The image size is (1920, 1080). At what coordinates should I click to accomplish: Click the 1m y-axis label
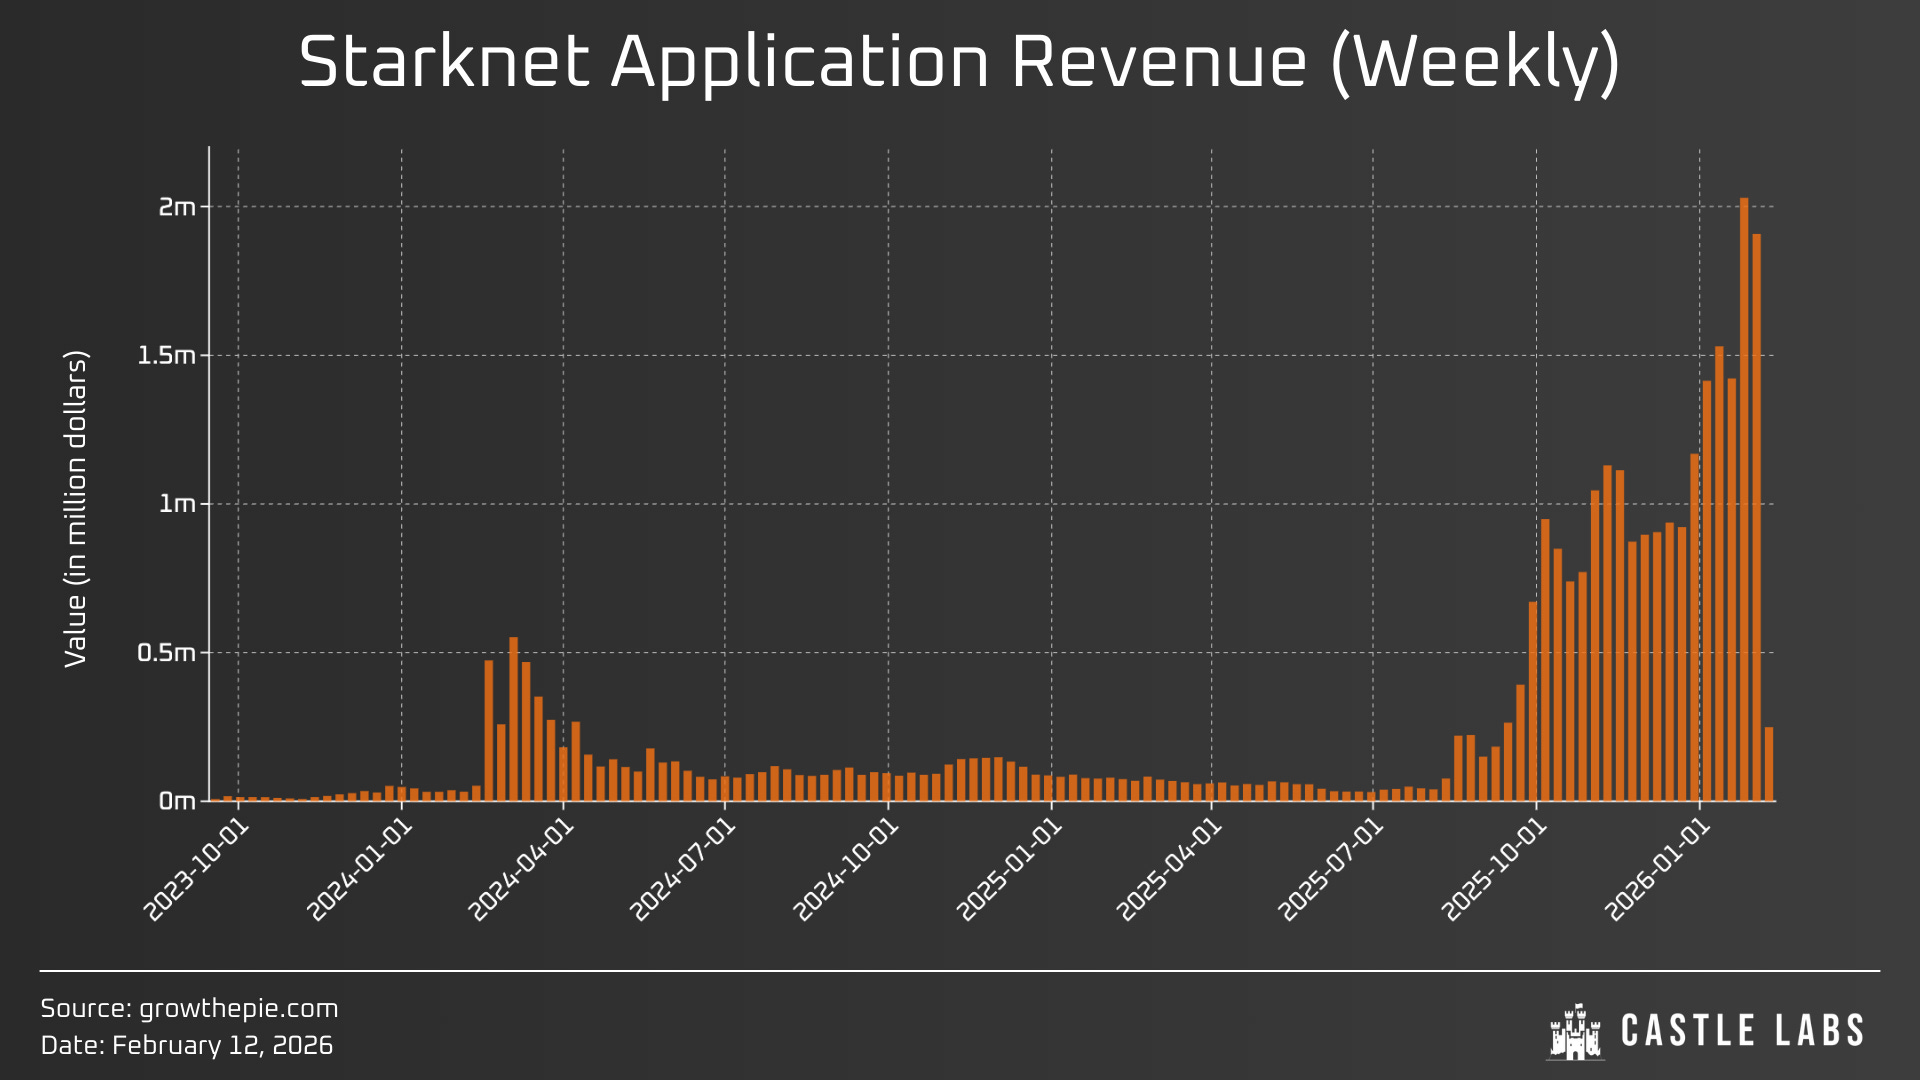[x=177, y=504]
